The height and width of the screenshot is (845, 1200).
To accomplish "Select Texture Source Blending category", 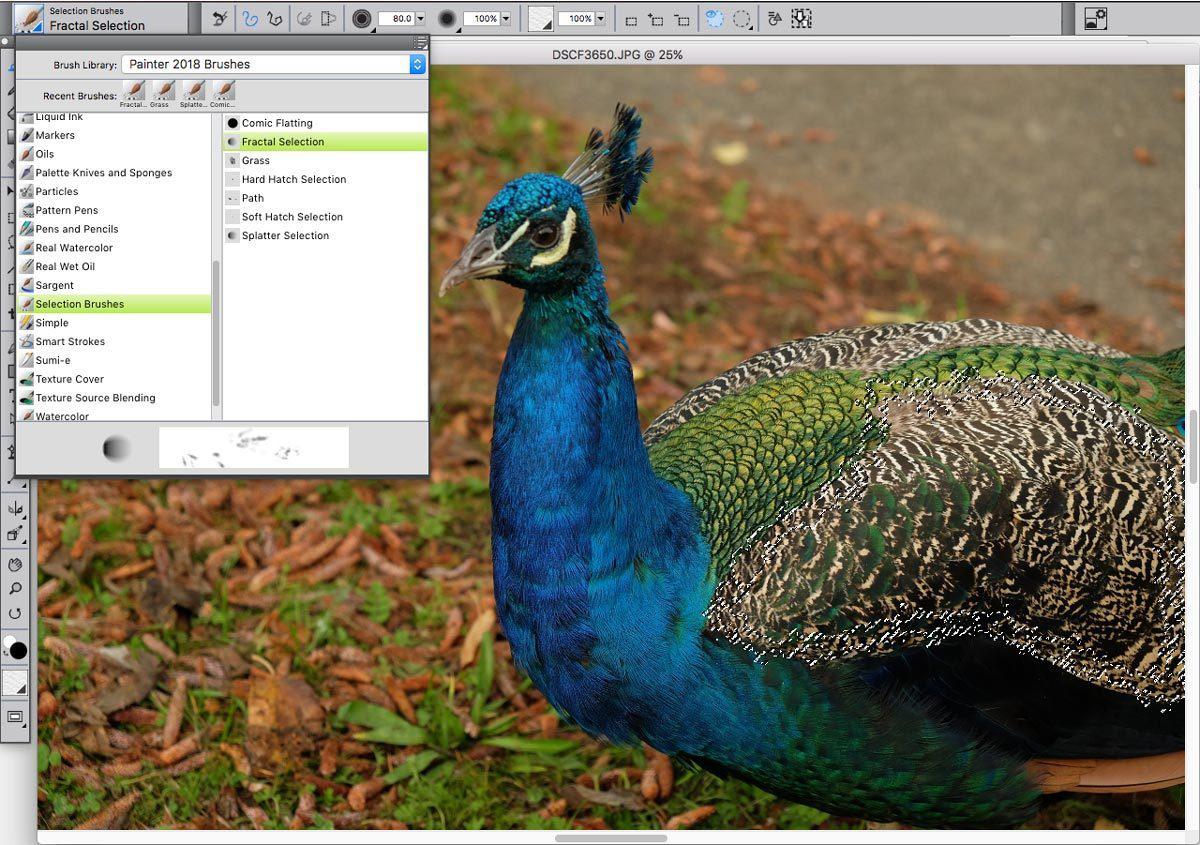I will point(114,398).
